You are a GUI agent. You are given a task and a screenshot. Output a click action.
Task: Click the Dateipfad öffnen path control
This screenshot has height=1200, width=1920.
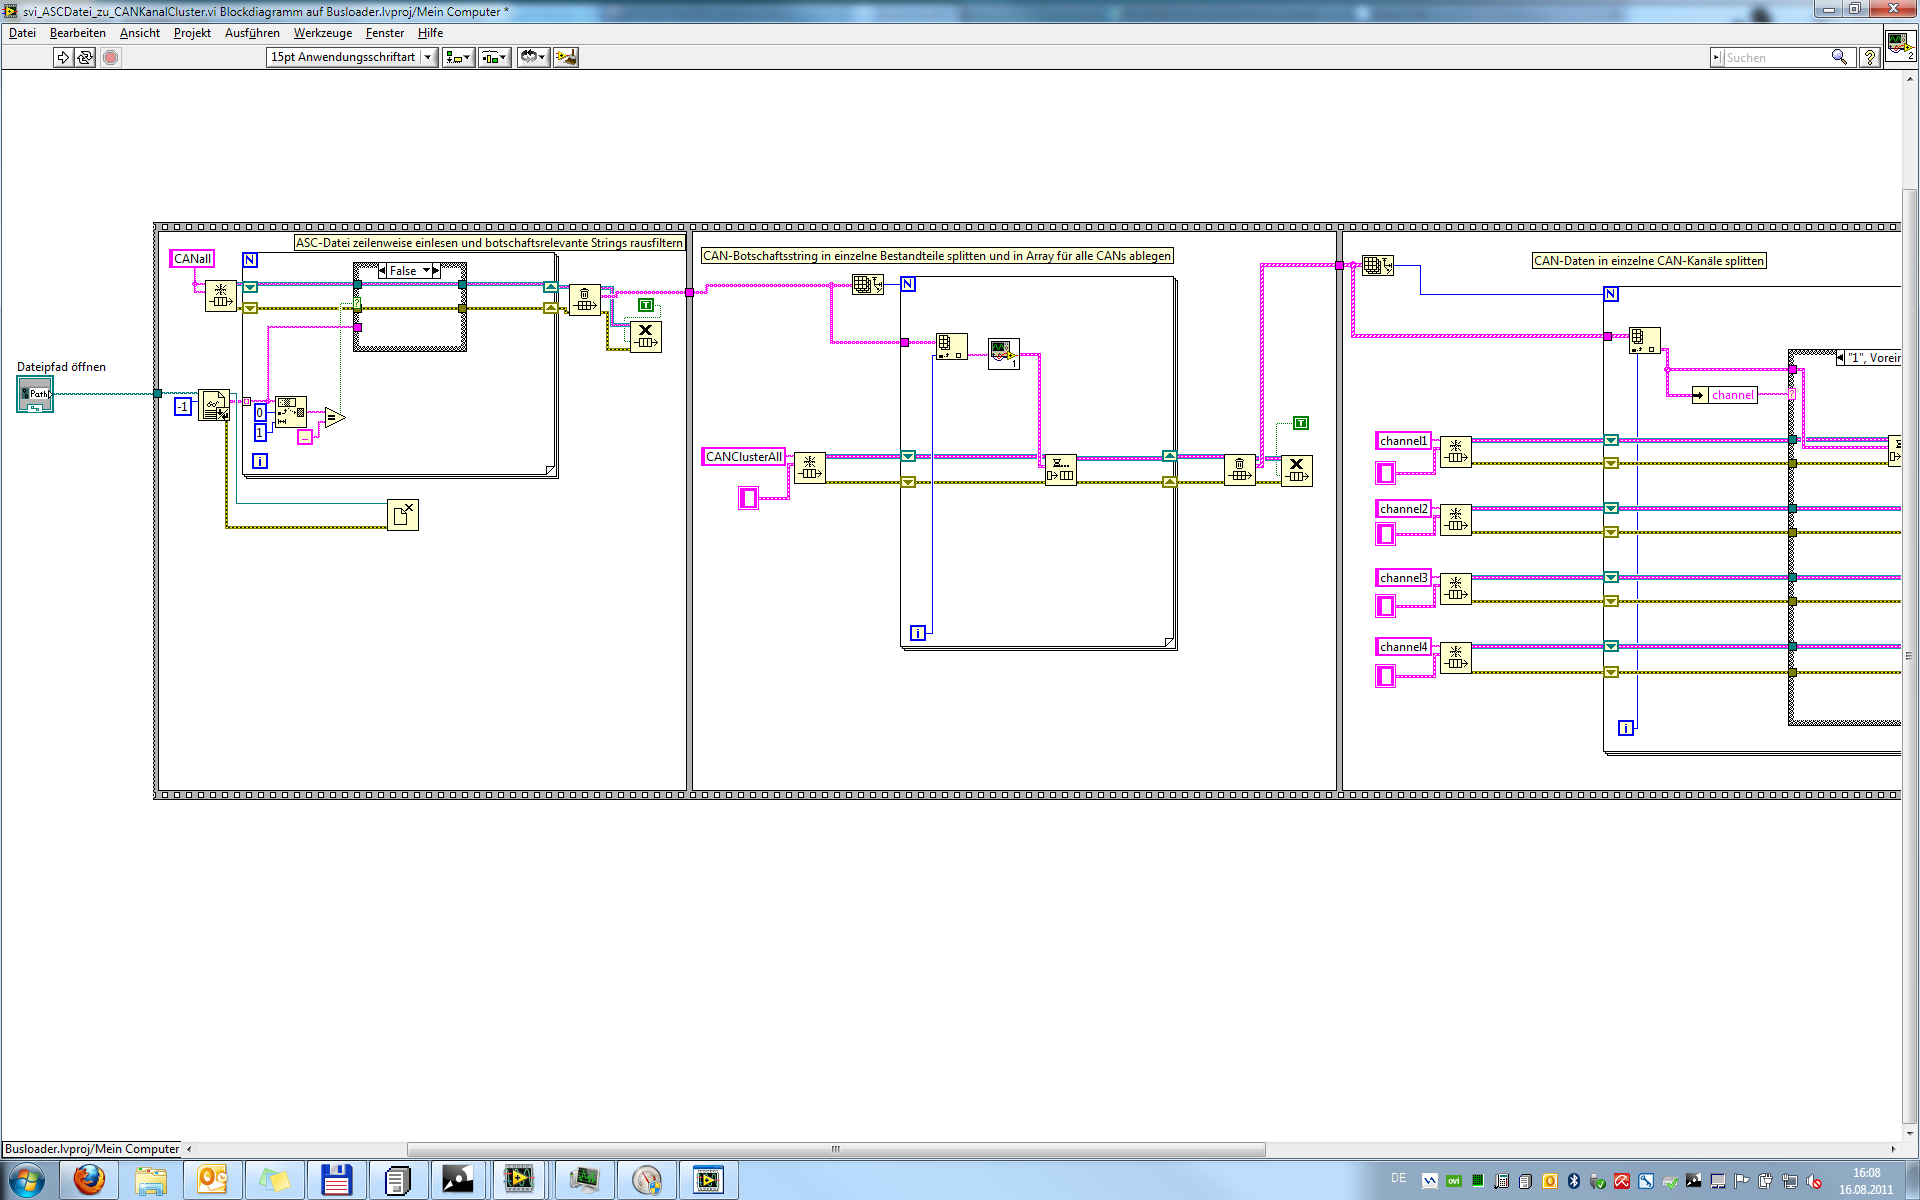click(x=35, y=394)
